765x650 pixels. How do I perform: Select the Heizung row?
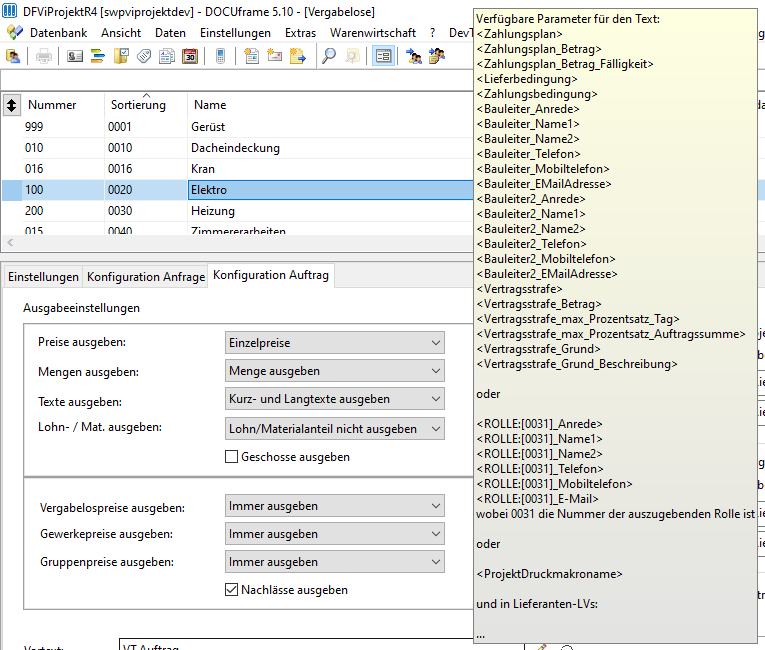(x=238, y=211)
